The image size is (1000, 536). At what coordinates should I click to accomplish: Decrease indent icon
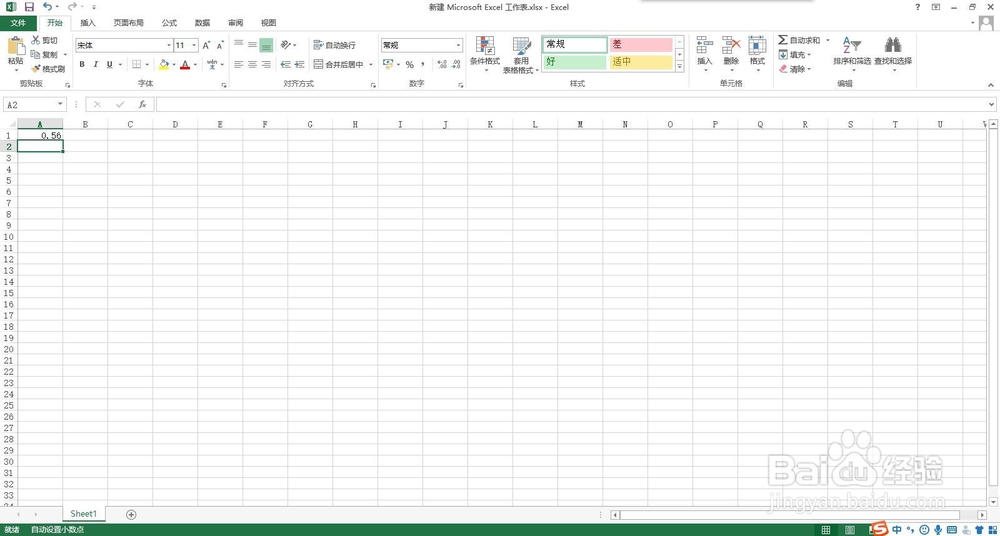click(286, 64)
